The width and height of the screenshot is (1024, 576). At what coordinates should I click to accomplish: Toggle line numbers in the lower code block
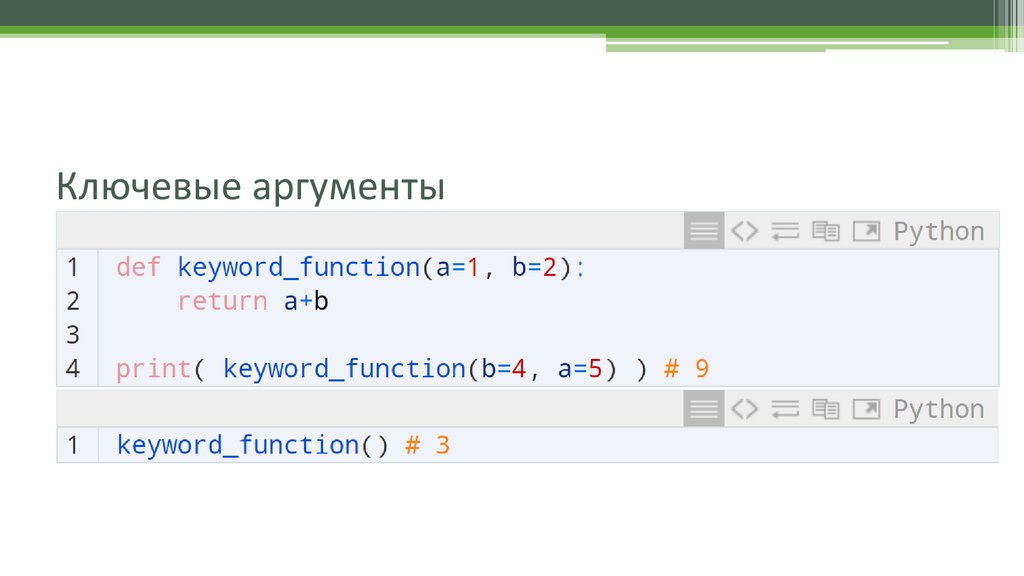click(704, 409)
